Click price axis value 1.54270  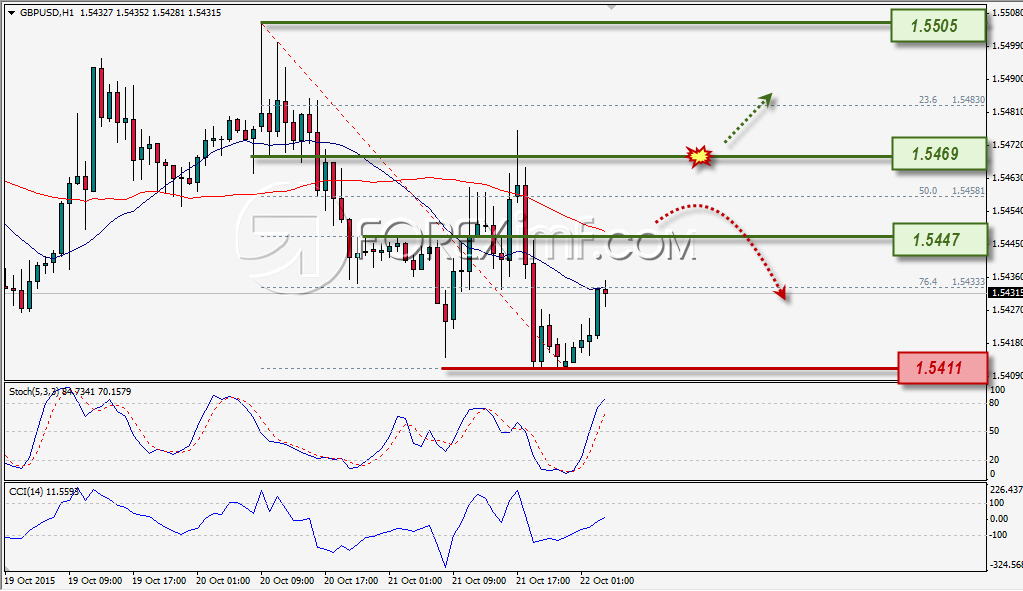[x=1007, y=309]
